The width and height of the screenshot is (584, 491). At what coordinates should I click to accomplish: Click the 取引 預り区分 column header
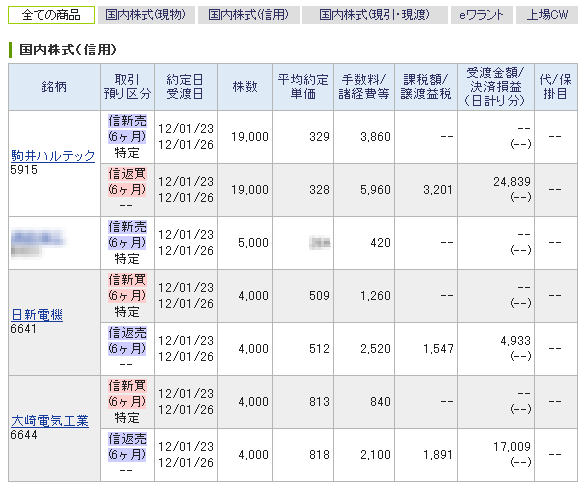coord(127,87)
